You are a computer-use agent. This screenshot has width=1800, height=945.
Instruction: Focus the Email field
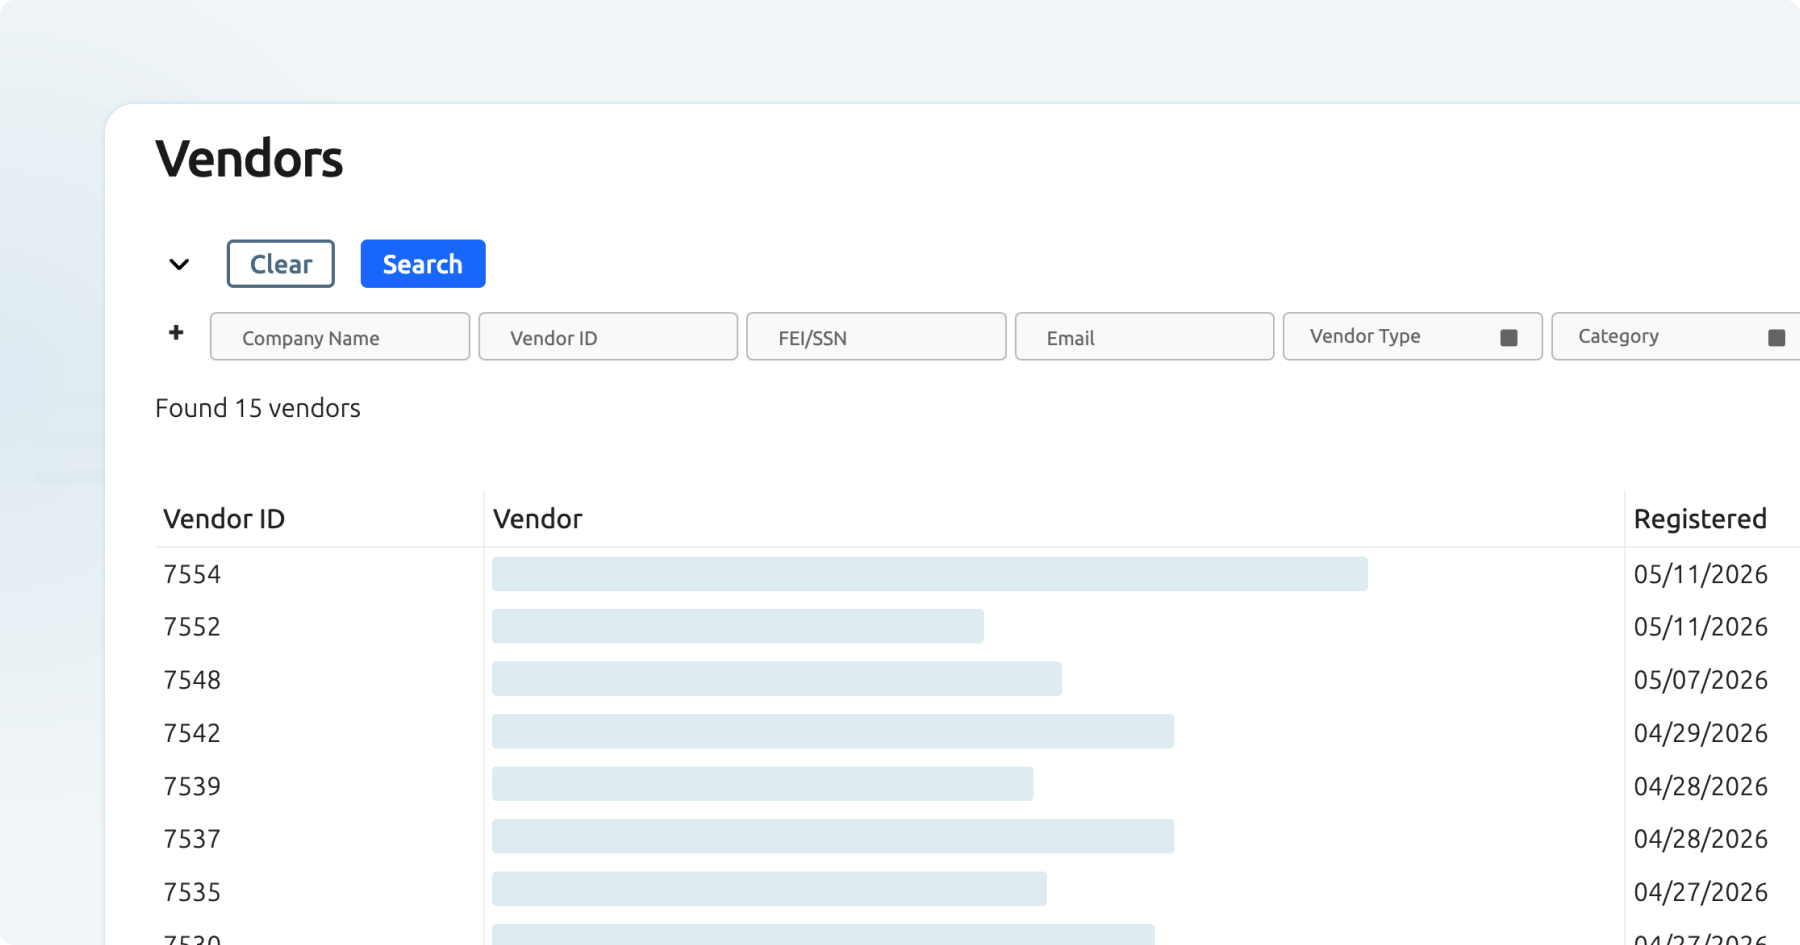[1144, 337]
